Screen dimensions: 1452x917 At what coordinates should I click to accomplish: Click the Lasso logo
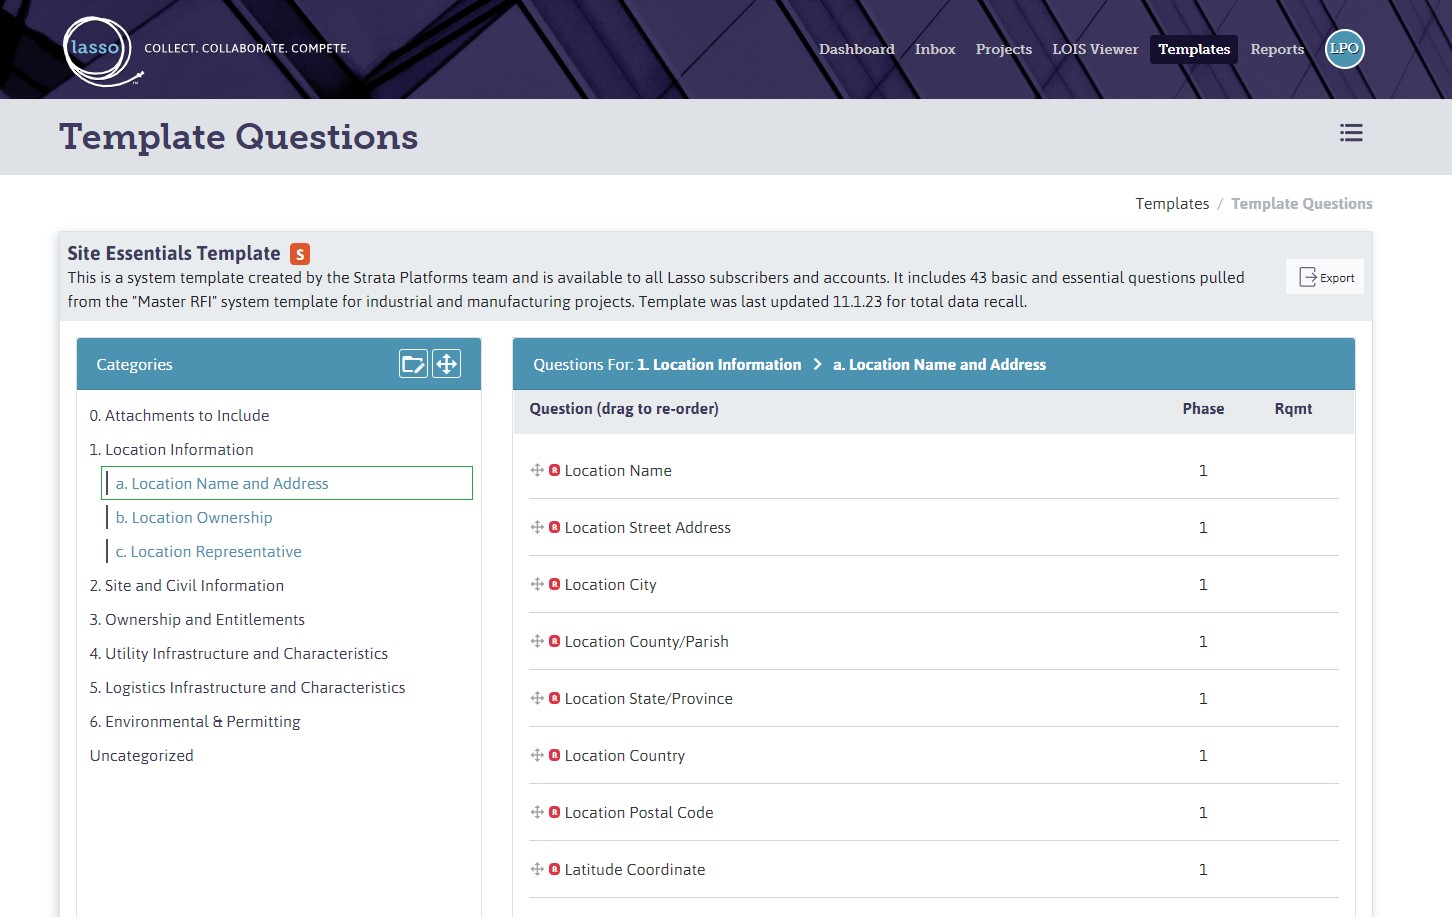coord(98,48)
